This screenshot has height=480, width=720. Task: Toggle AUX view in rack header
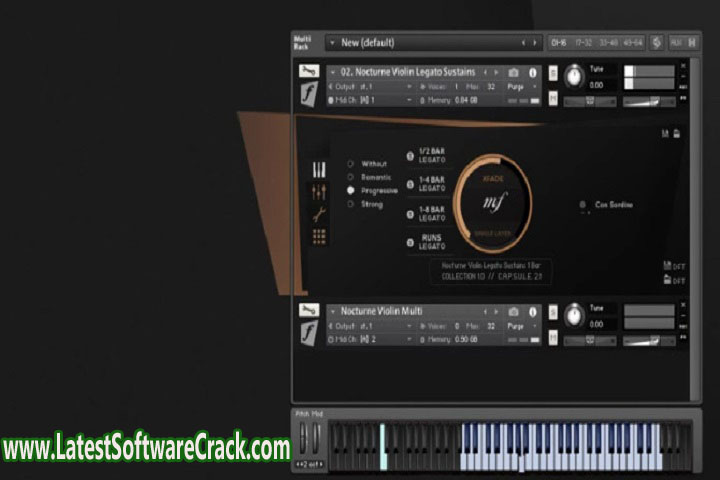click(676, 43)
